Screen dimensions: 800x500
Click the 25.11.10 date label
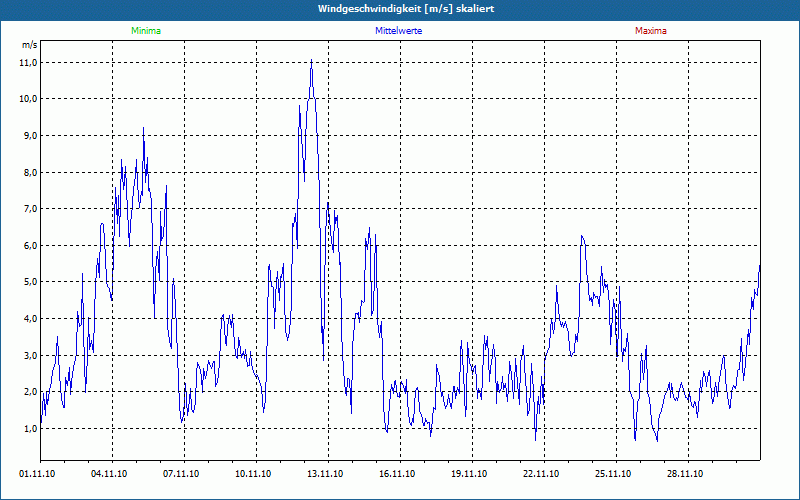coord(613,474)
